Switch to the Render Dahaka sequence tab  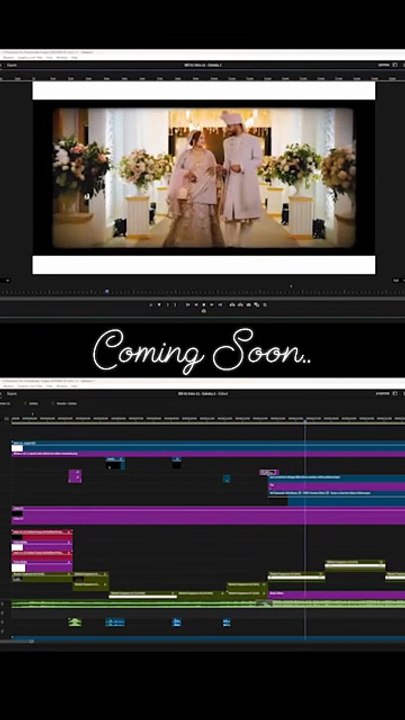tap(67, 404)
